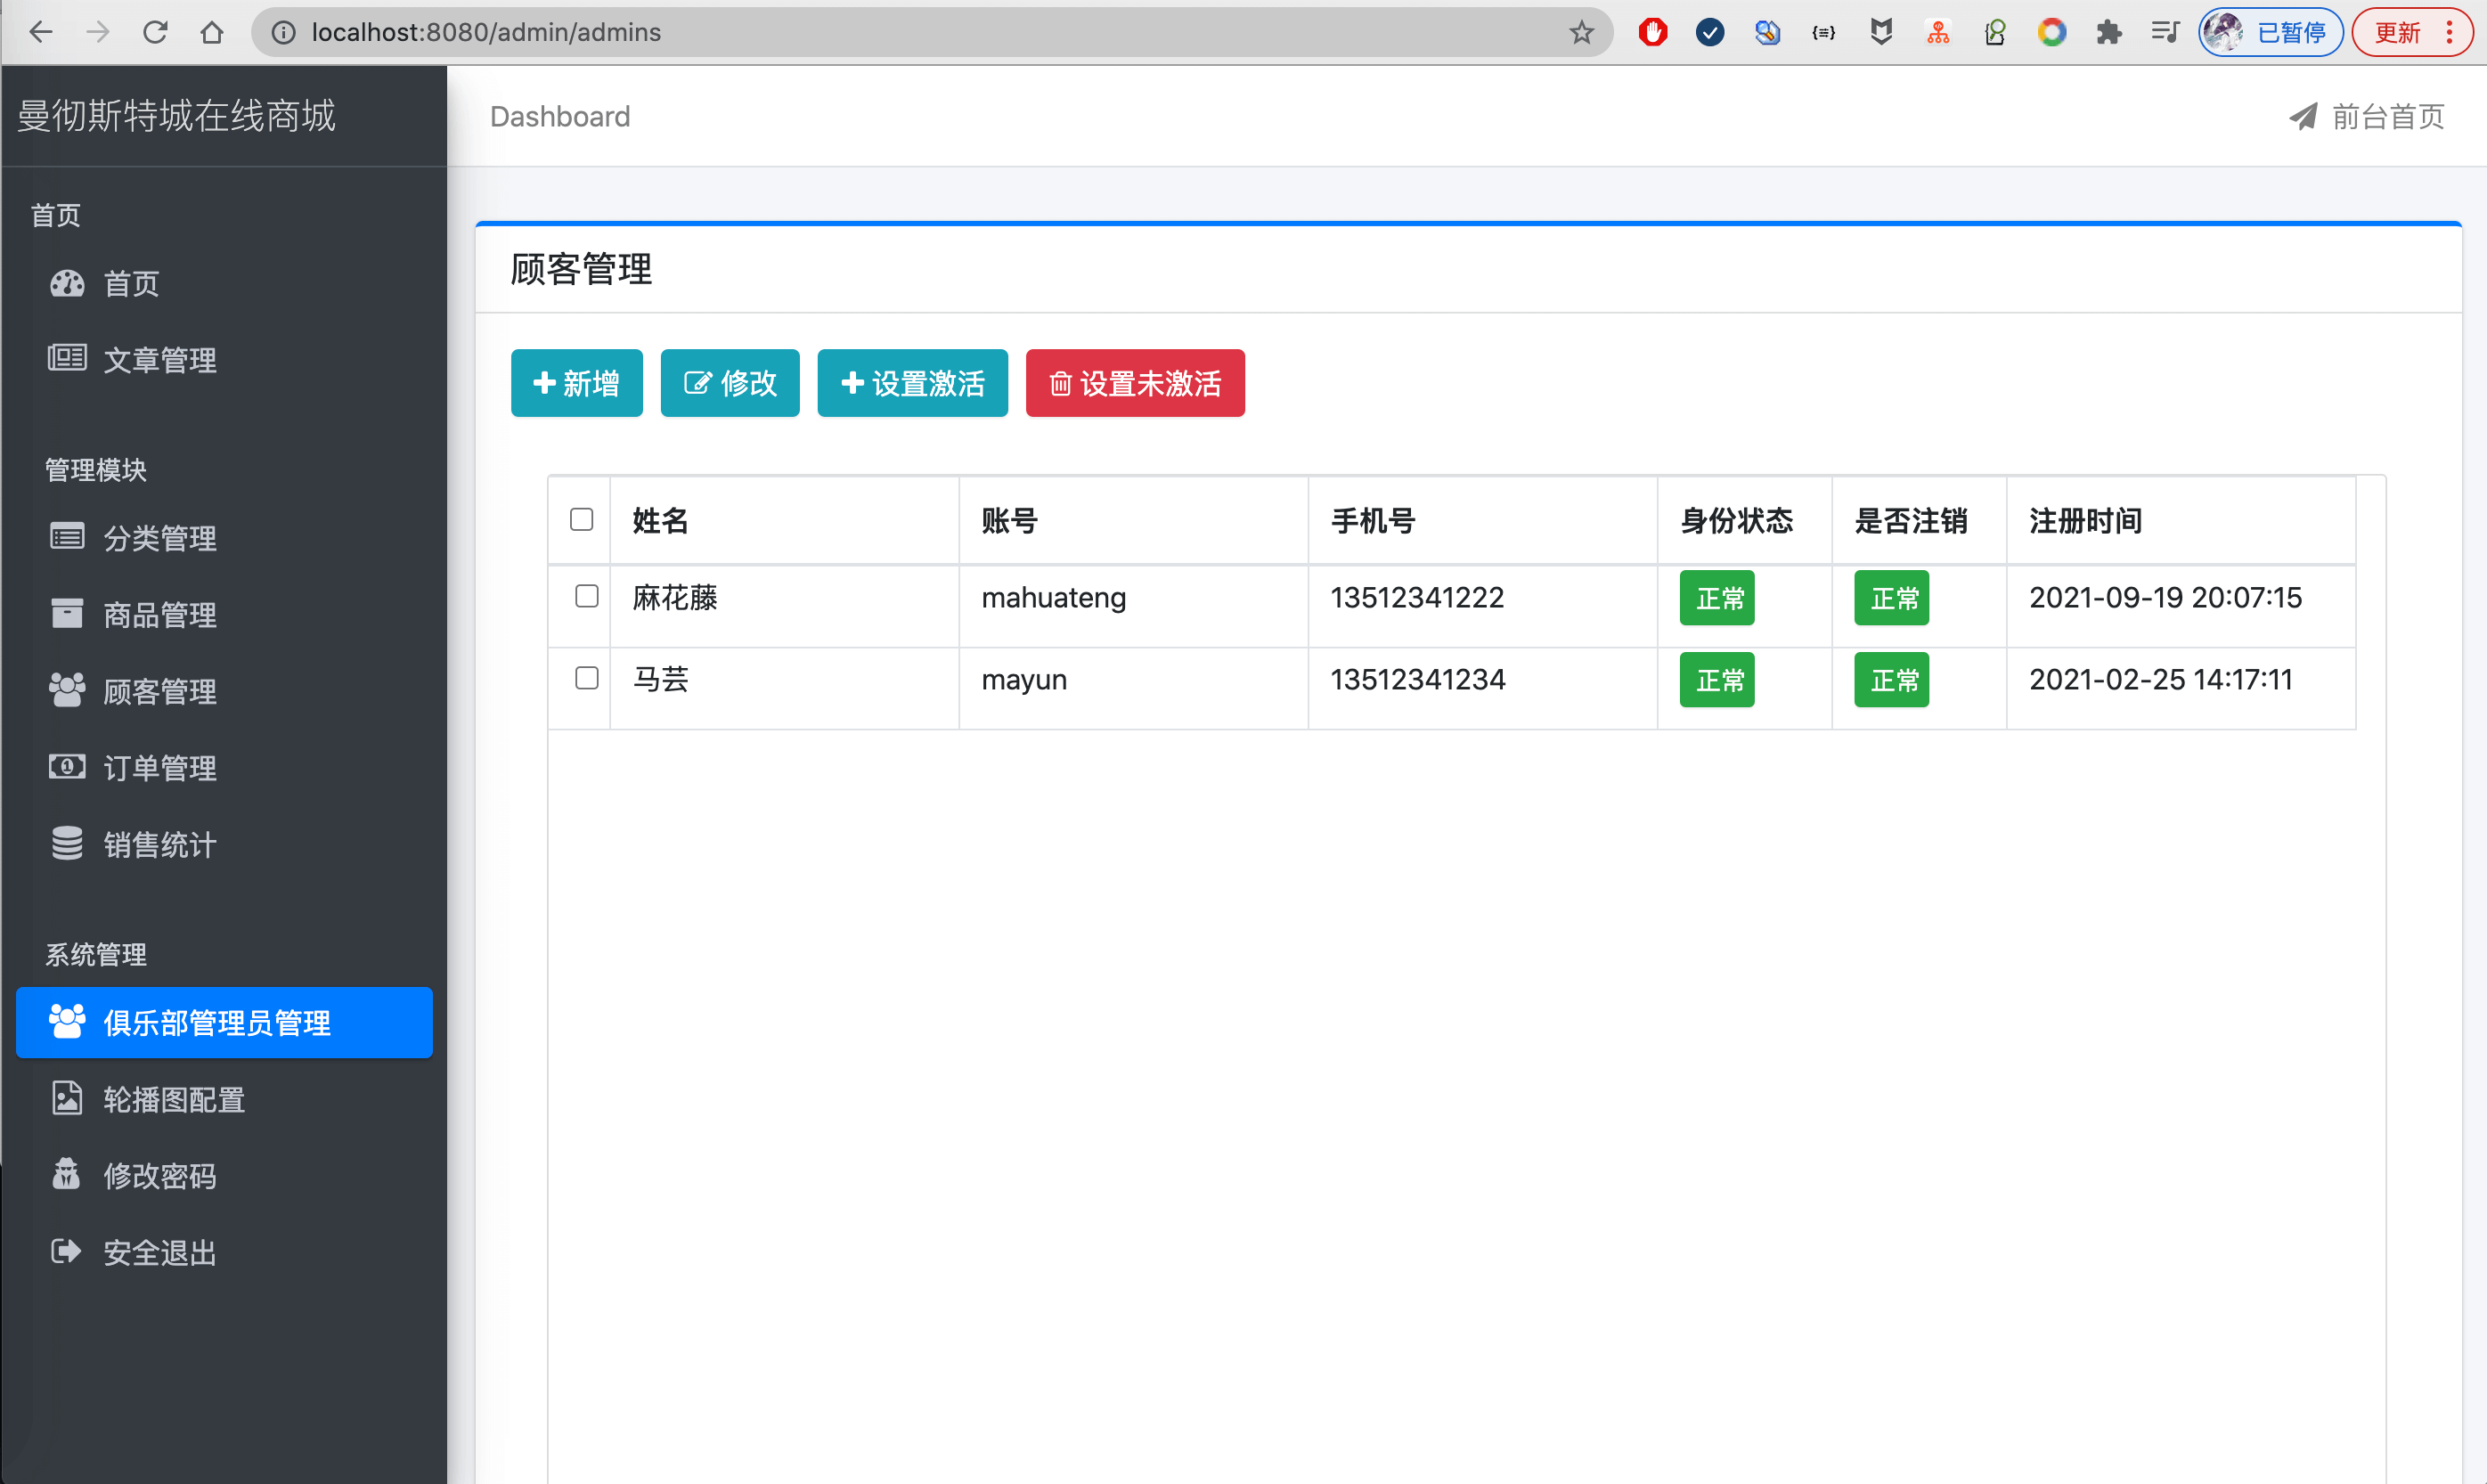Click the red 设置未激活 button
This screenshot has height=1484, width=2487.
click(1135, 383)
